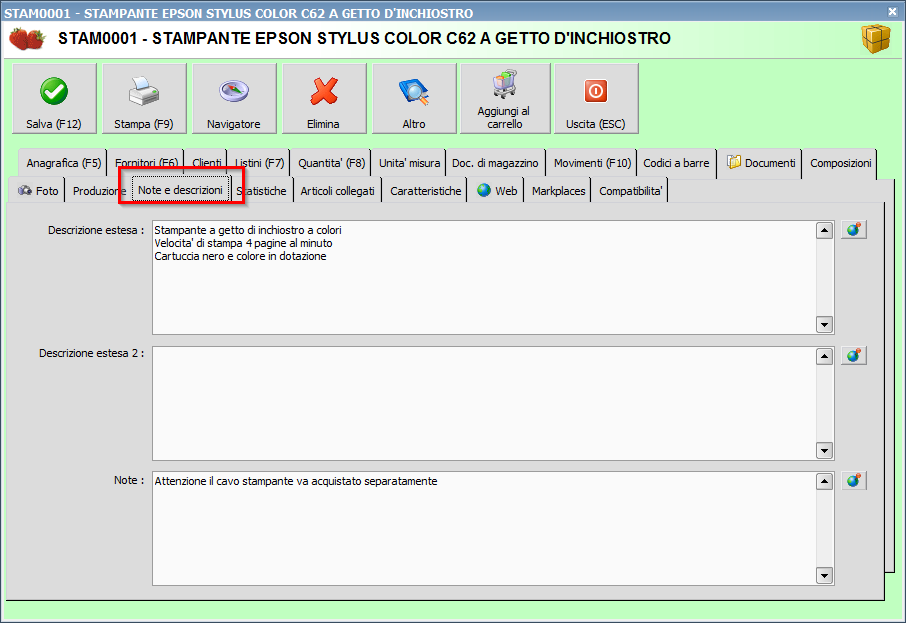Open the Documenti folder tab
Viewport: 906px width, 623px height.
tap(760, 164)
